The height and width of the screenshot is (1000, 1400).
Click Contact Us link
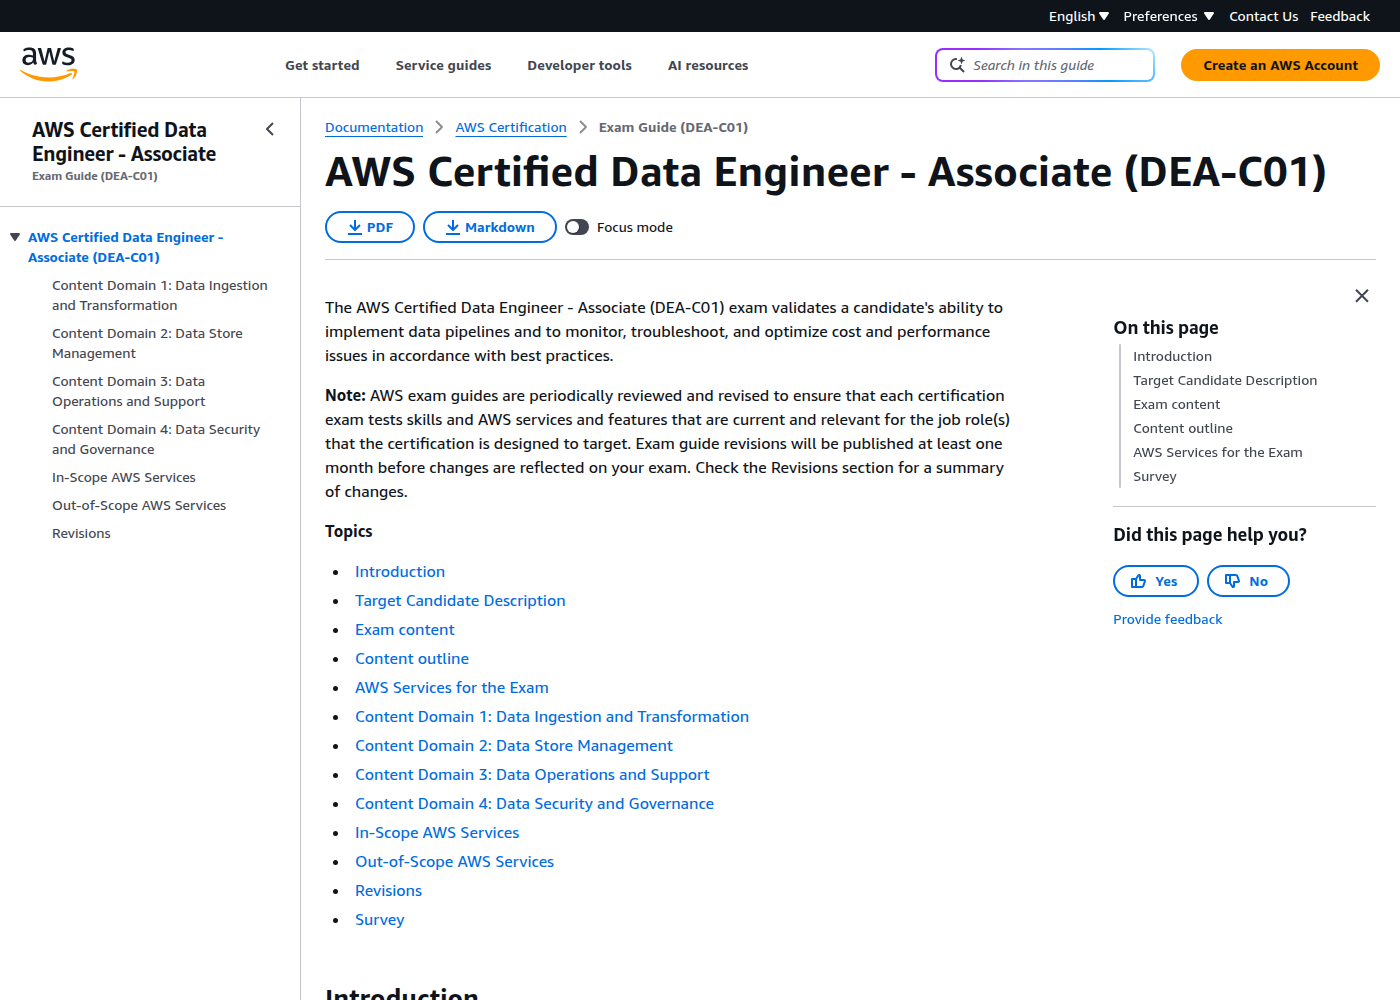tap(1263, 16)
